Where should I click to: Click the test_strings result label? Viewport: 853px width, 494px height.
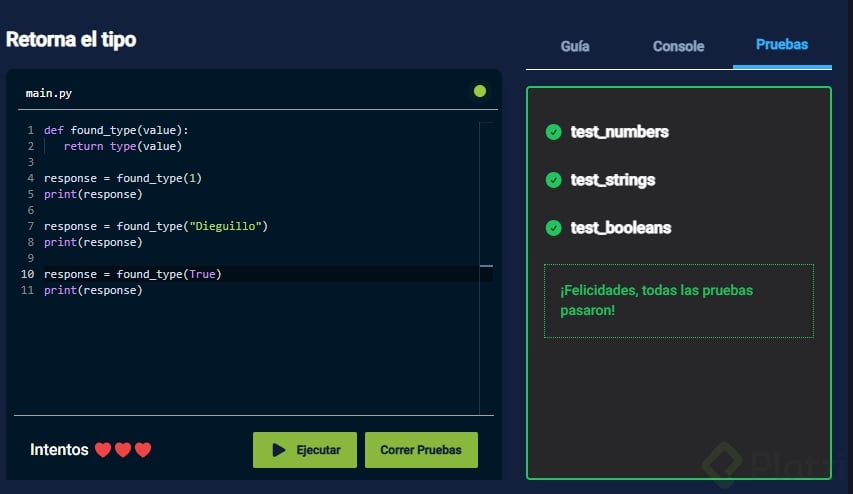[613, 180]
